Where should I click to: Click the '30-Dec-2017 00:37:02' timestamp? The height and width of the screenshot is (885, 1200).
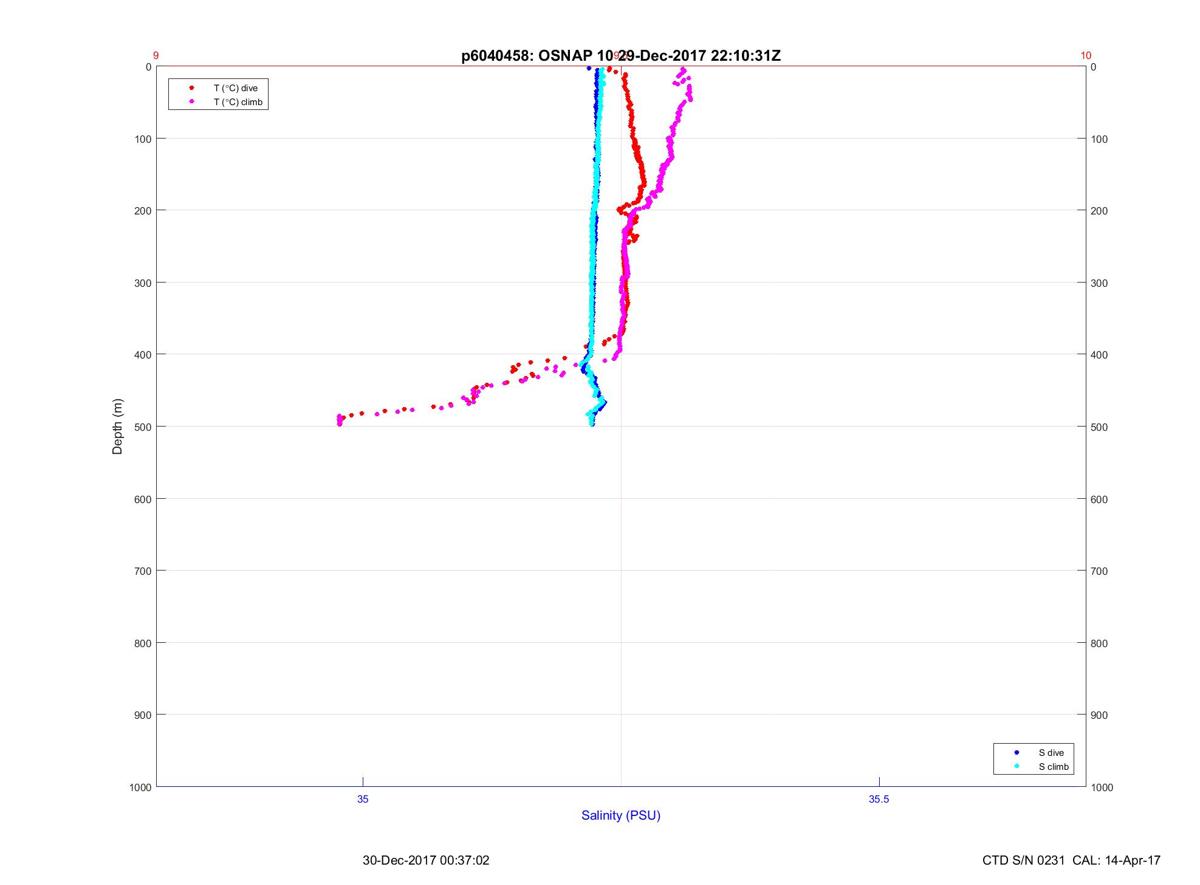pyautogui.click(x=426, y=860)
